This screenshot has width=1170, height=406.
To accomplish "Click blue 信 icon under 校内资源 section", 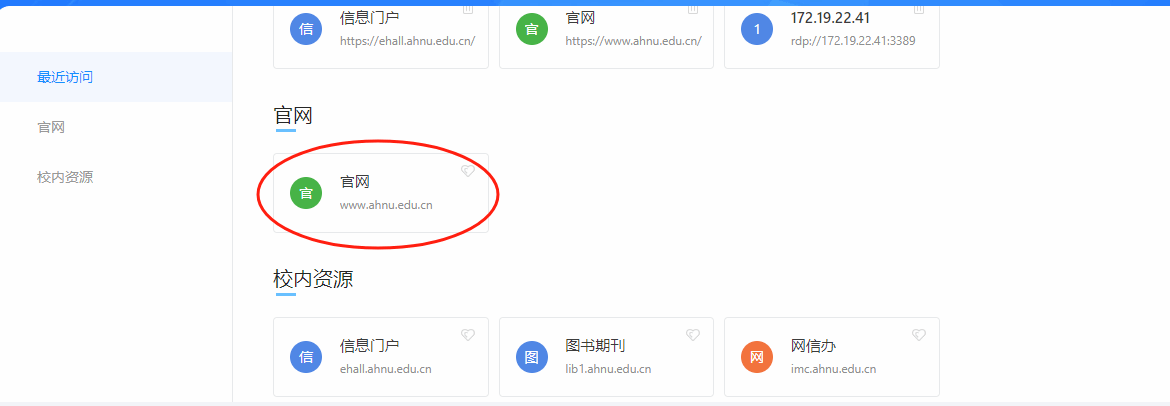I will point(306,357).
